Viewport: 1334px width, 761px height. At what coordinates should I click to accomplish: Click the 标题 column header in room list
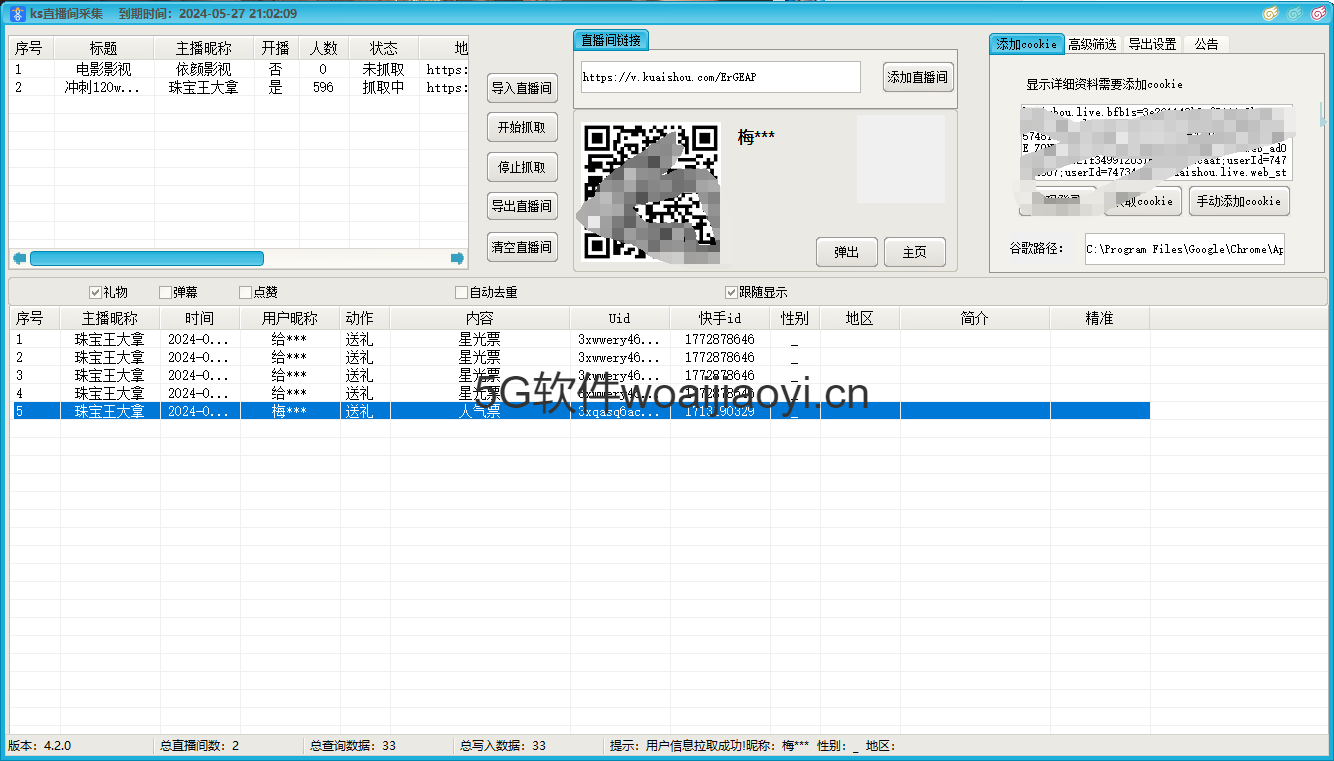click(x=104, y=48)
